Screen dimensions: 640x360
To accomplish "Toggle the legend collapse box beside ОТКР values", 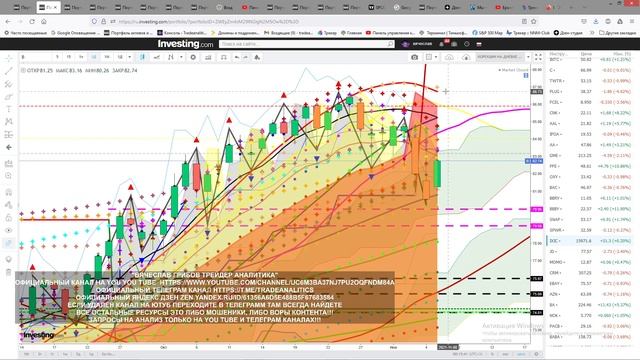I will (x=23, y=71).
